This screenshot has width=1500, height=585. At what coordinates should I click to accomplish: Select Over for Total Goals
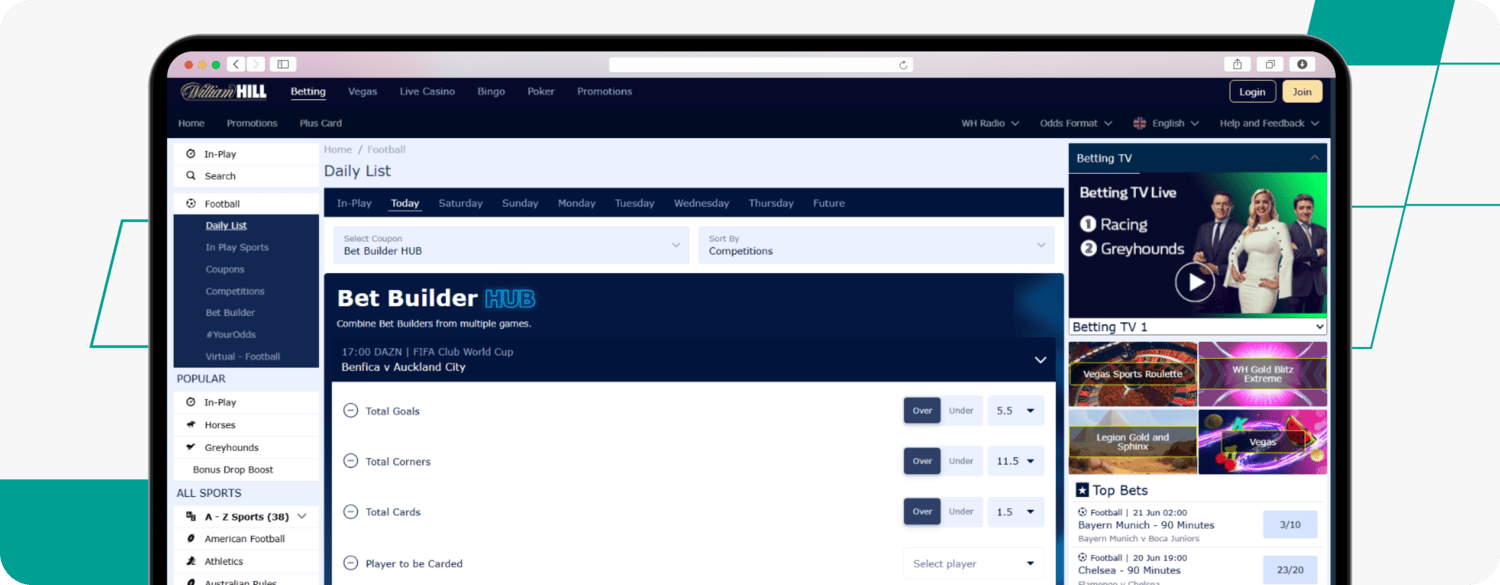click(922, 411)
